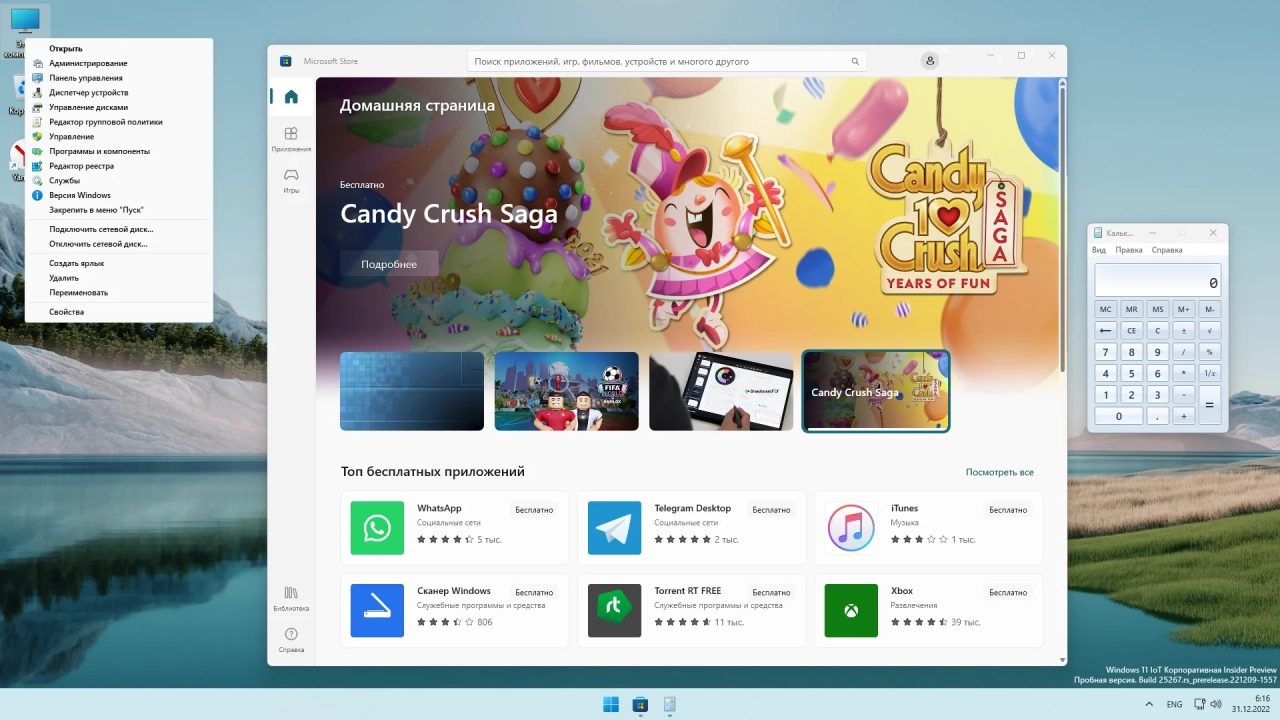Open the WhatsApp app icon
1280x720 pixels.
pos(377,528)
